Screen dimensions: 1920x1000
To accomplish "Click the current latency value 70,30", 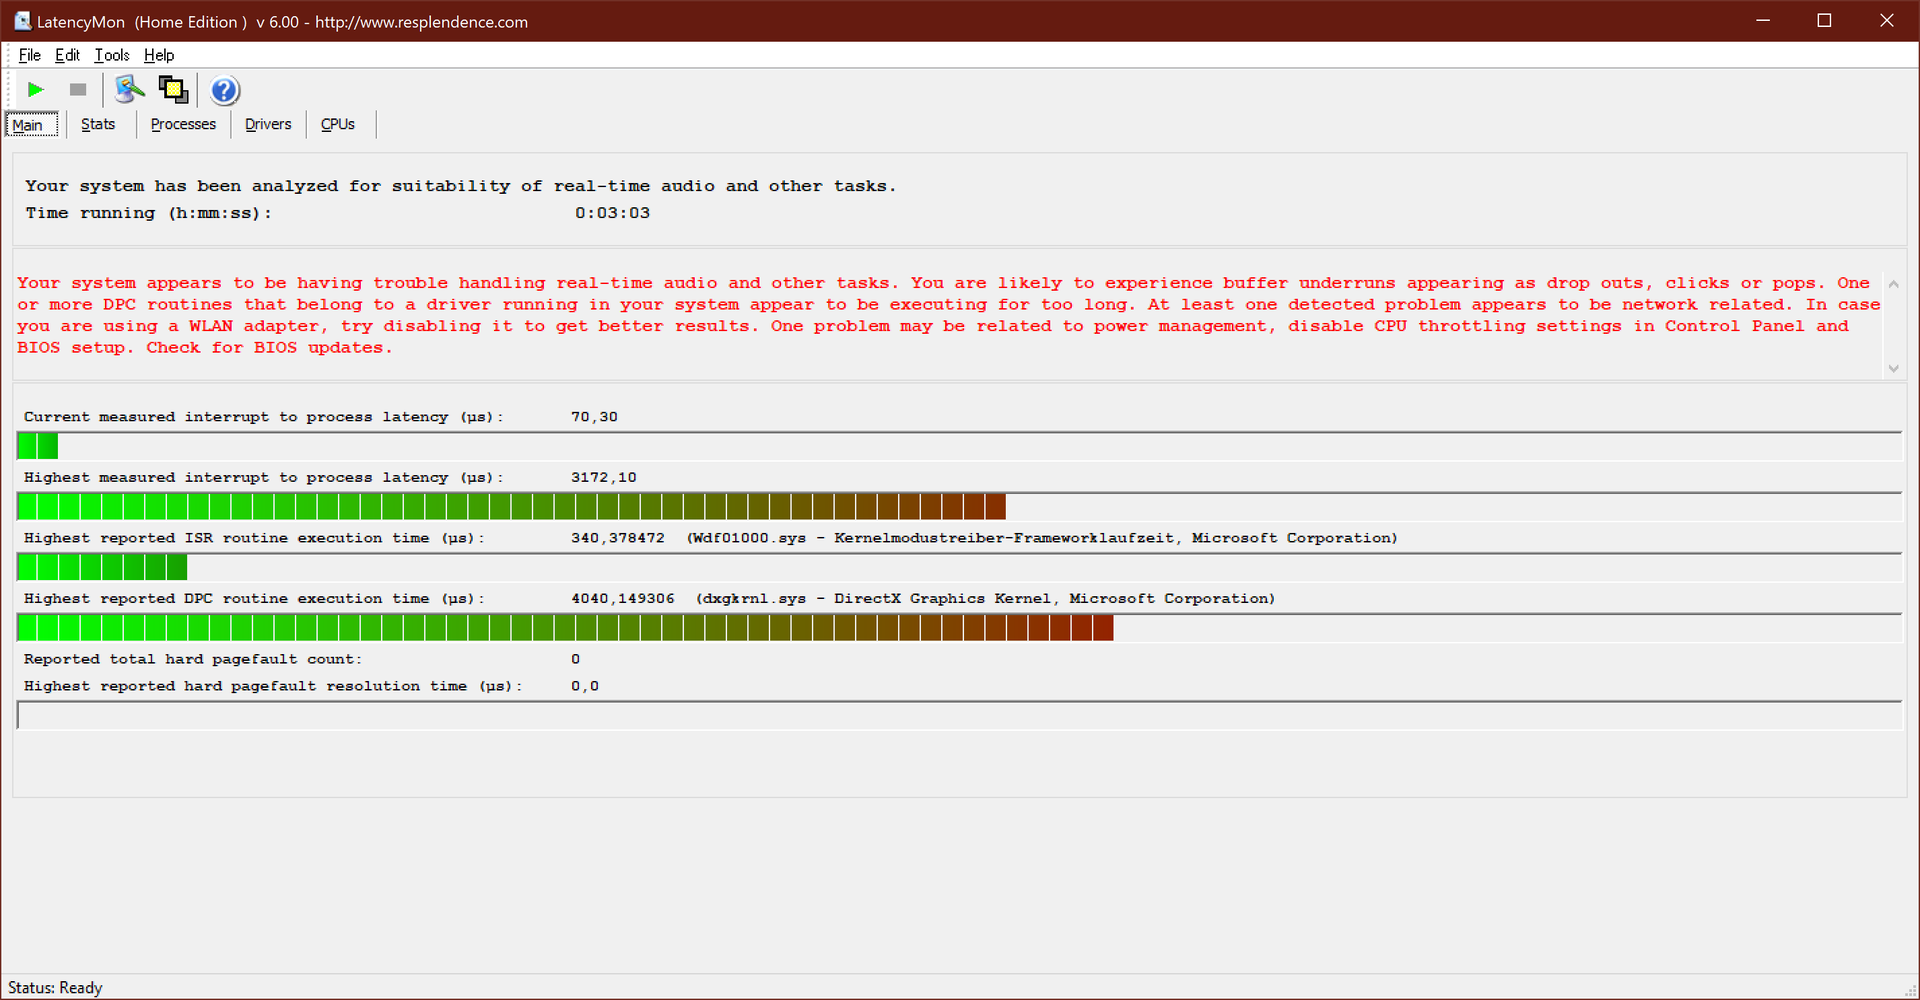I will point(594,417).
